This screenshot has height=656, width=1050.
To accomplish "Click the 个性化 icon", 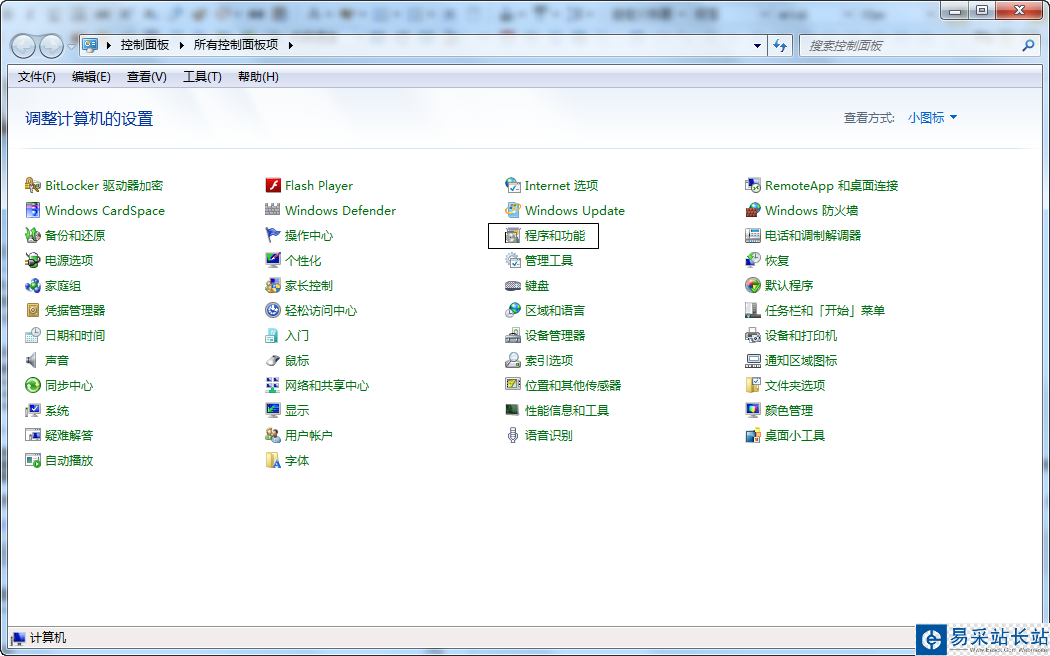I will (x=273, y=260).
